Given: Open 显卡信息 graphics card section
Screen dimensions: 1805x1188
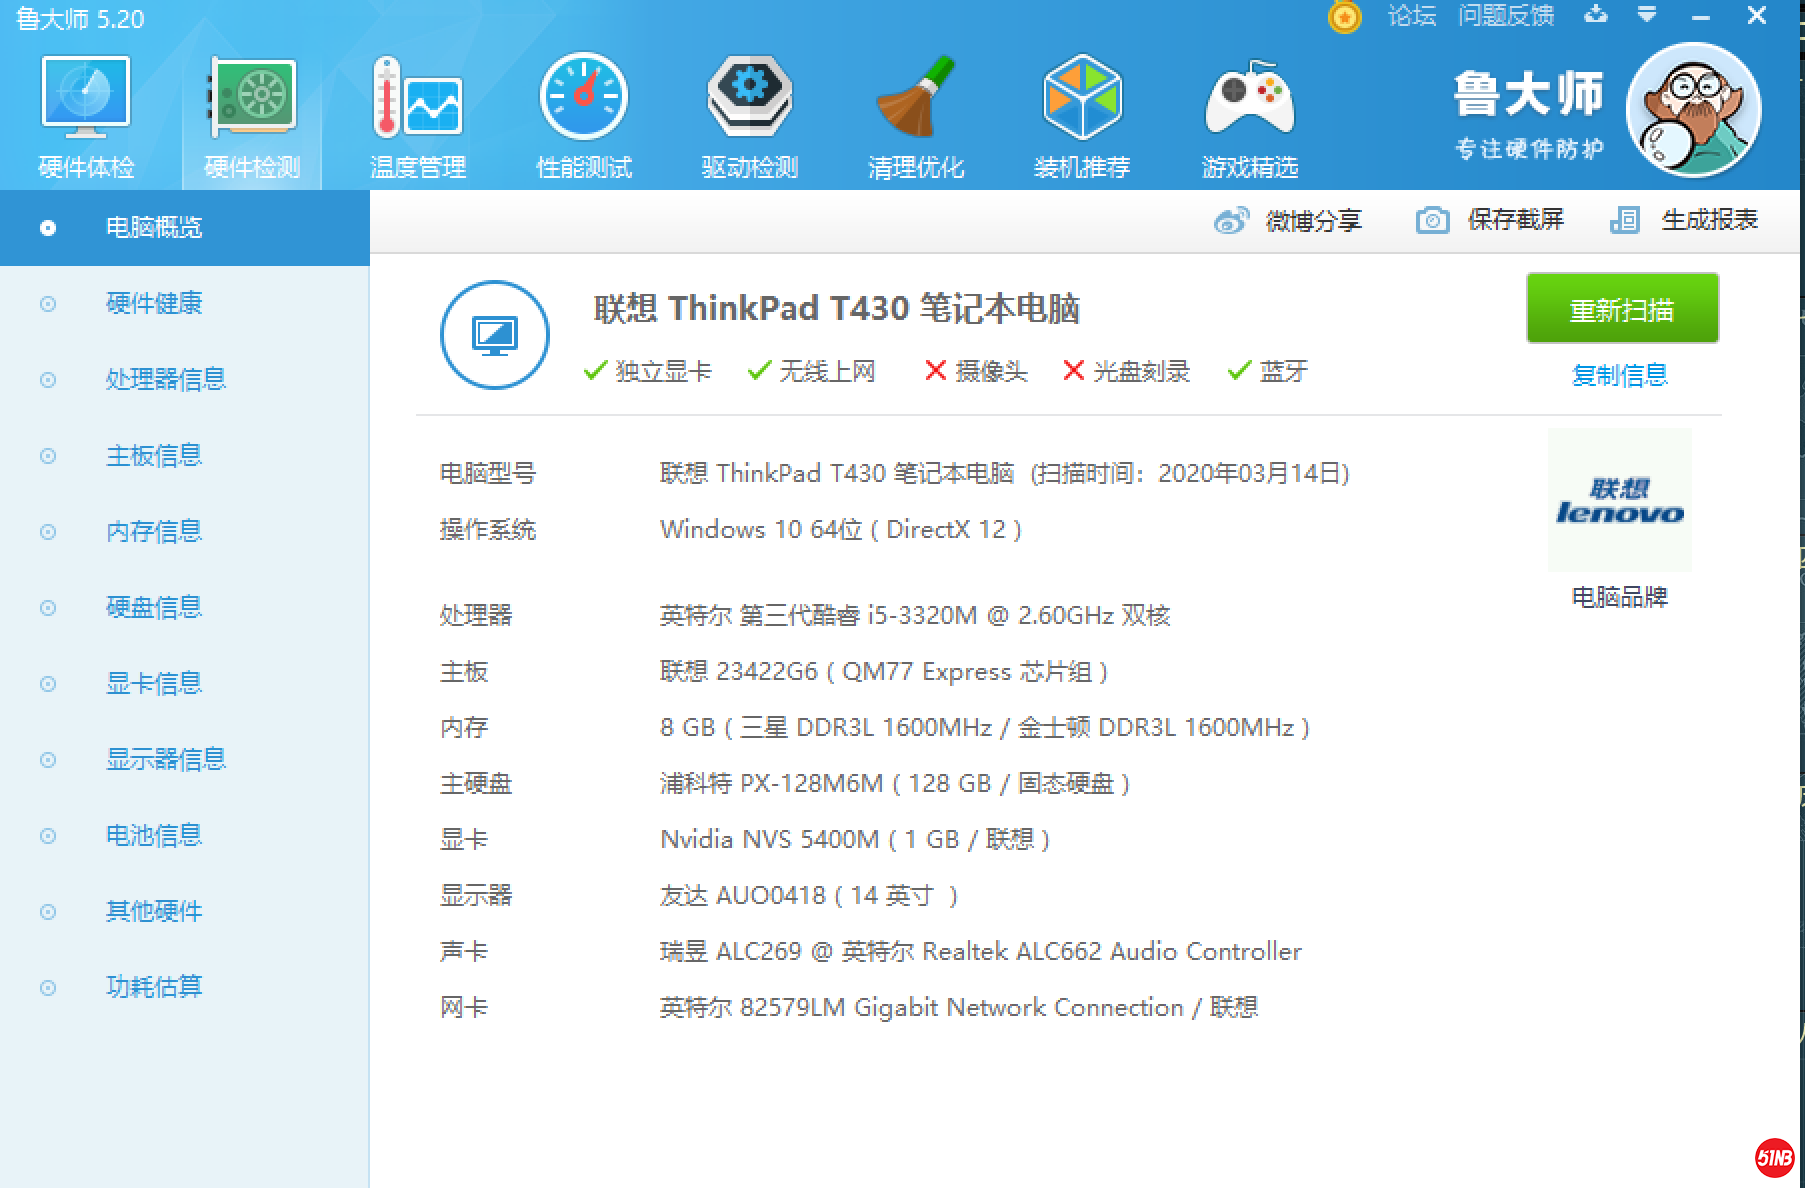Looking at the screenshot, I should pyautogui.click(x=154, y=683).
